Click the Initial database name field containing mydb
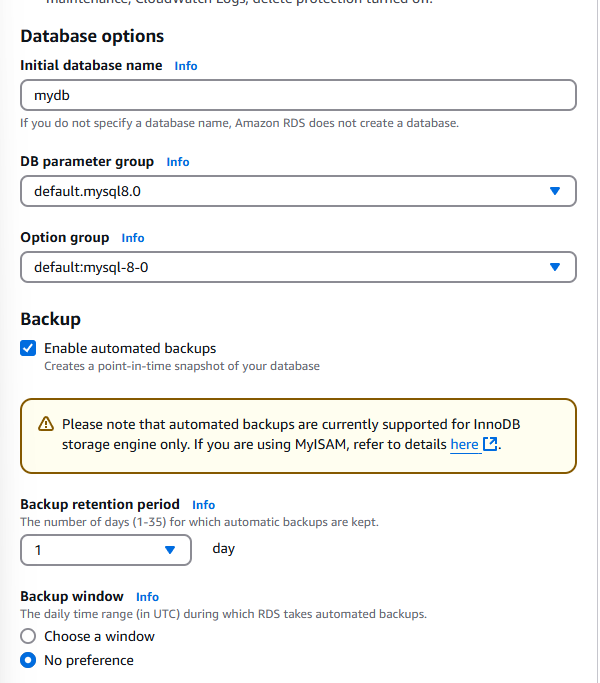Viewport: 600px width, 683px height. pos(298,95)
